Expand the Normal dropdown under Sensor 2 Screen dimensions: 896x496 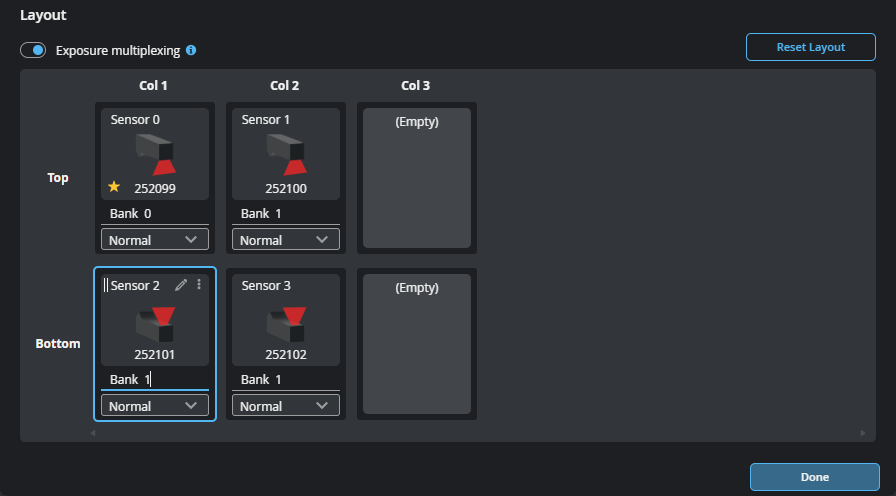[x=155, y=406]
